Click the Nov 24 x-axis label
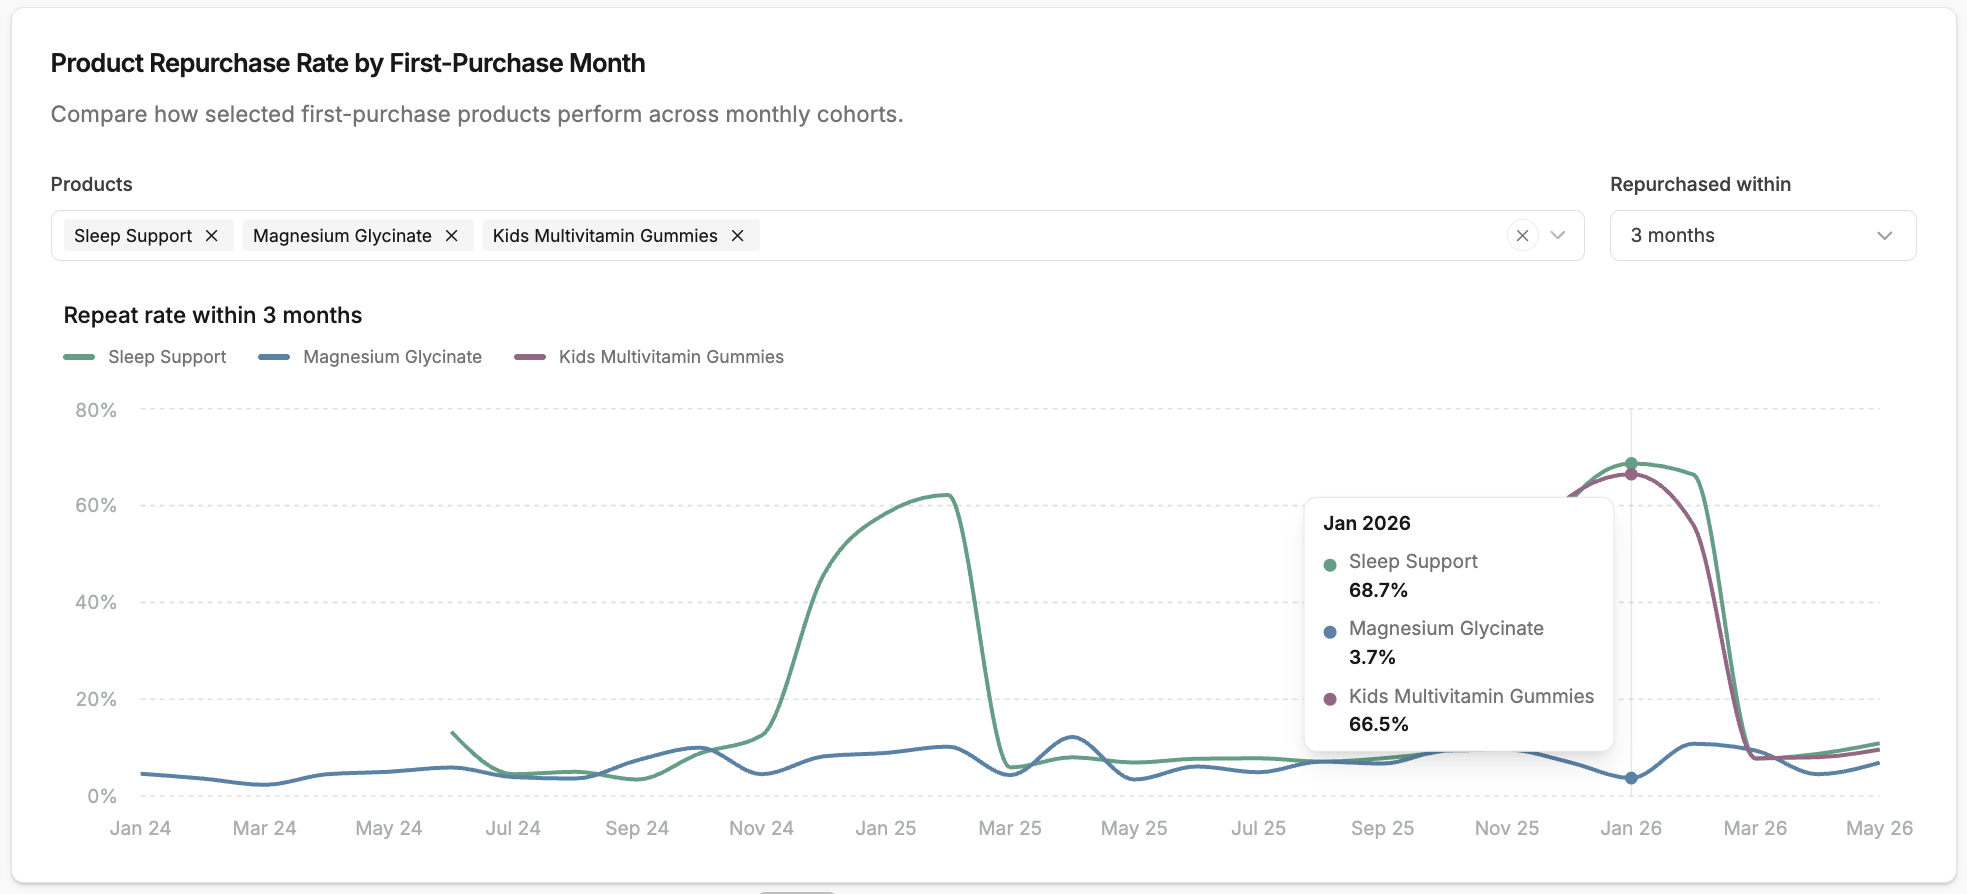The image size is (1967, 894). click(761, 828)
